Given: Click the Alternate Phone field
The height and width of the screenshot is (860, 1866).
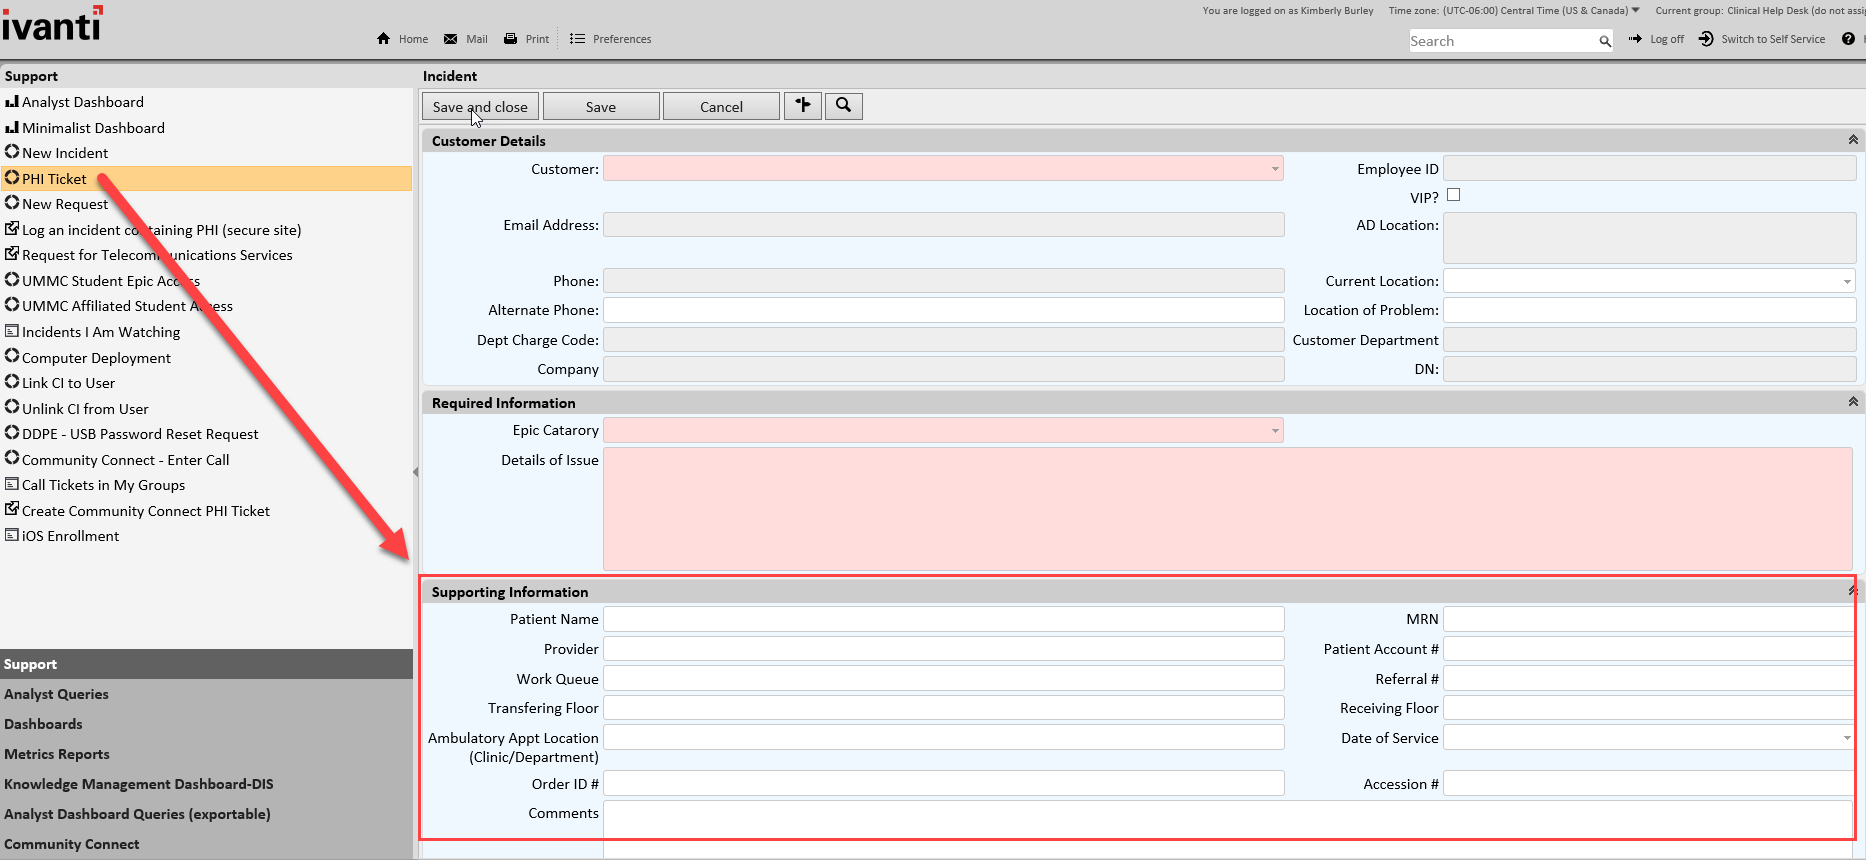Looking at the screenshot, I should pos(943,310).
